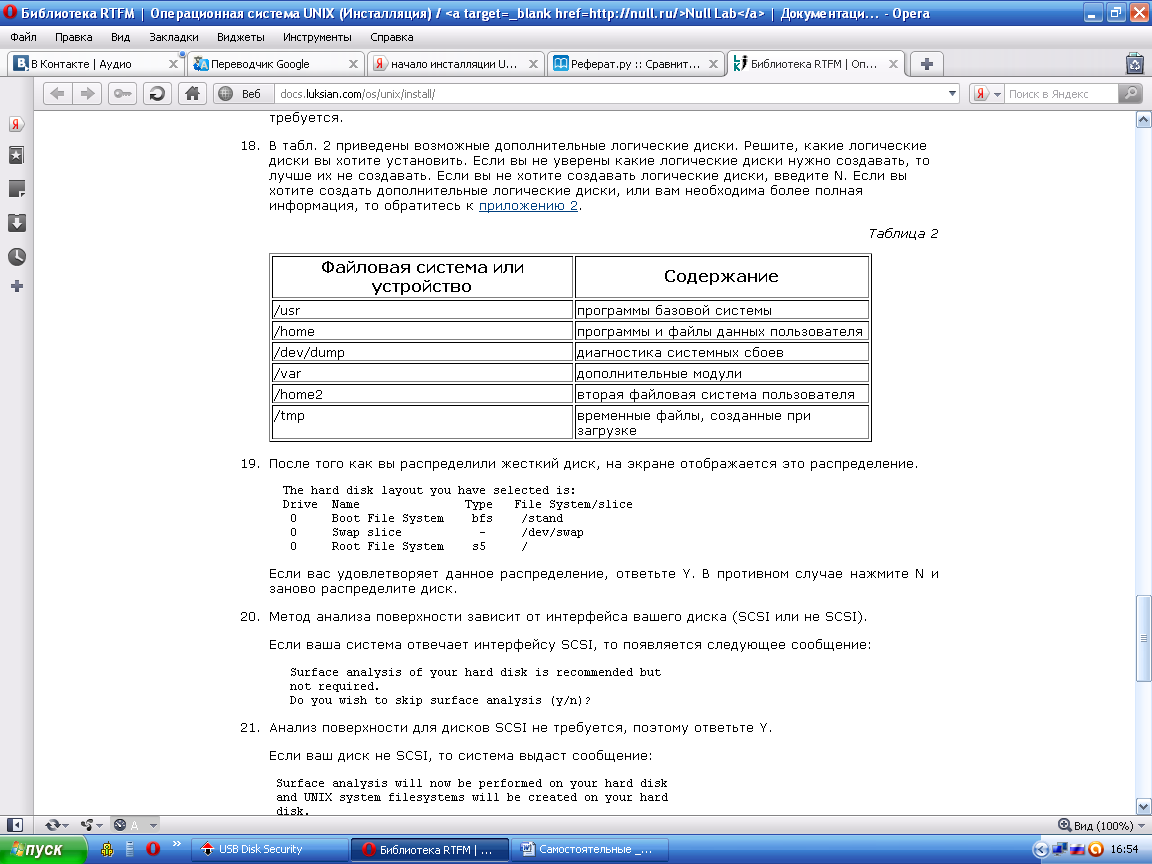Click the page scrollbar down arrow
Image resolution: width=1152 pixels, height=864 pixels.
click(1143, 806)
